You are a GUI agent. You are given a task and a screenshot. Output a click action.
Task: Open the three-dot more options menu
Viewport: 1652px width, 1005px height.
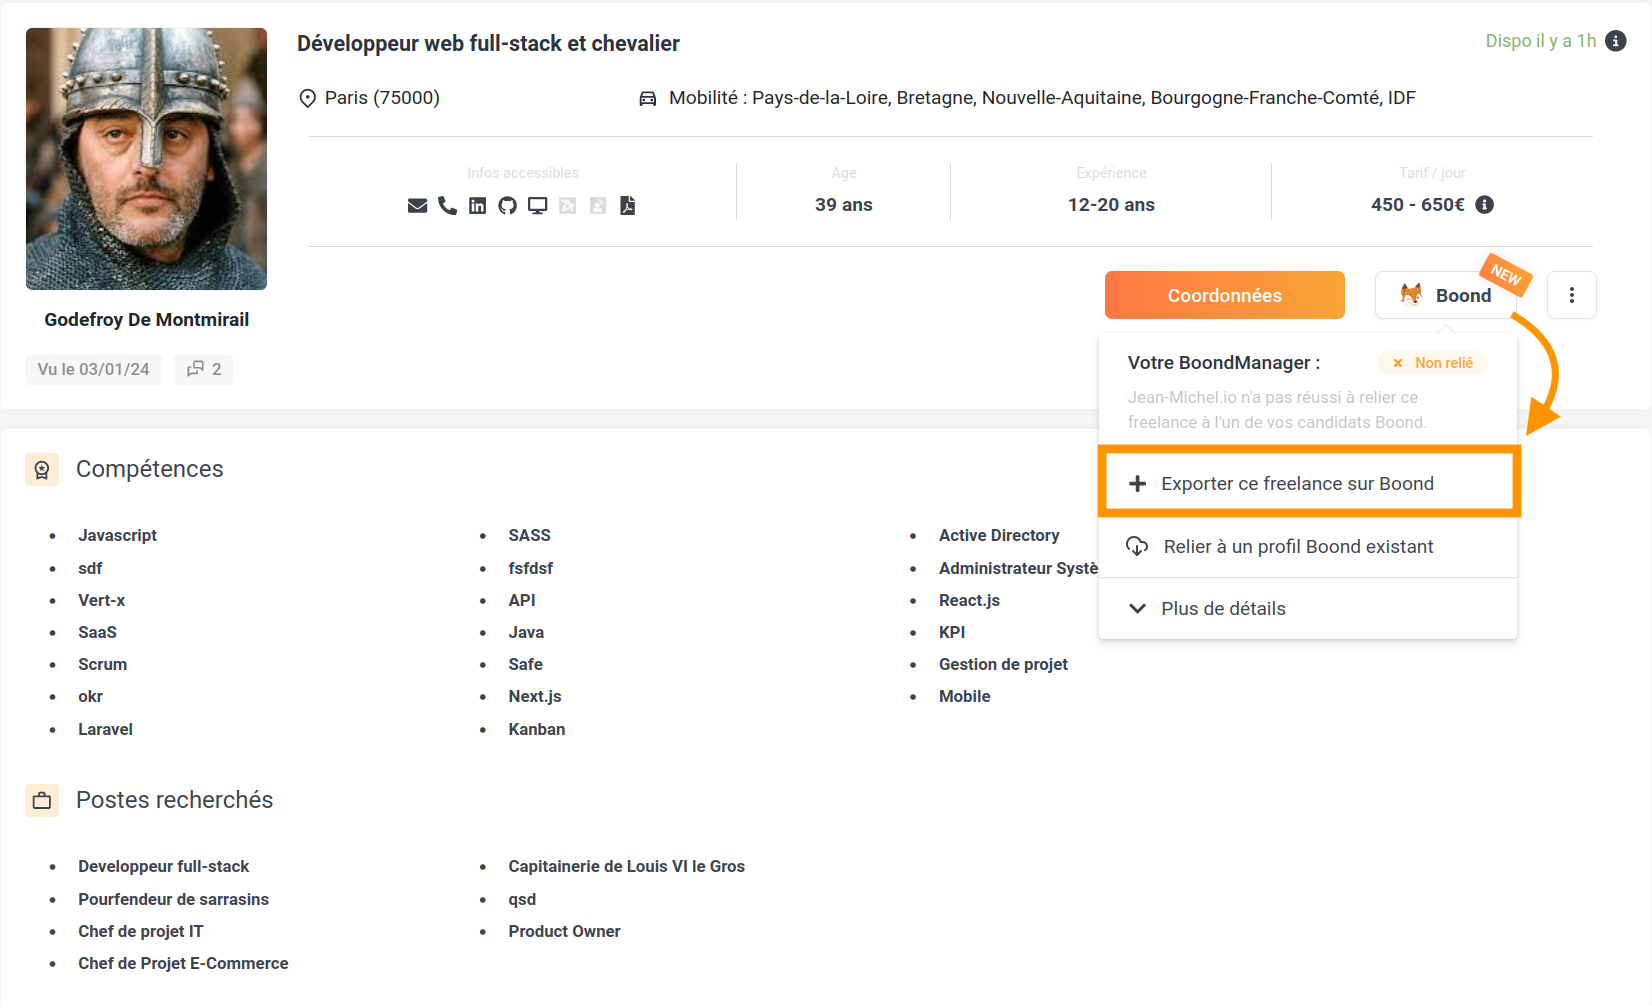pyautogui.click(x=1571, y=295)
